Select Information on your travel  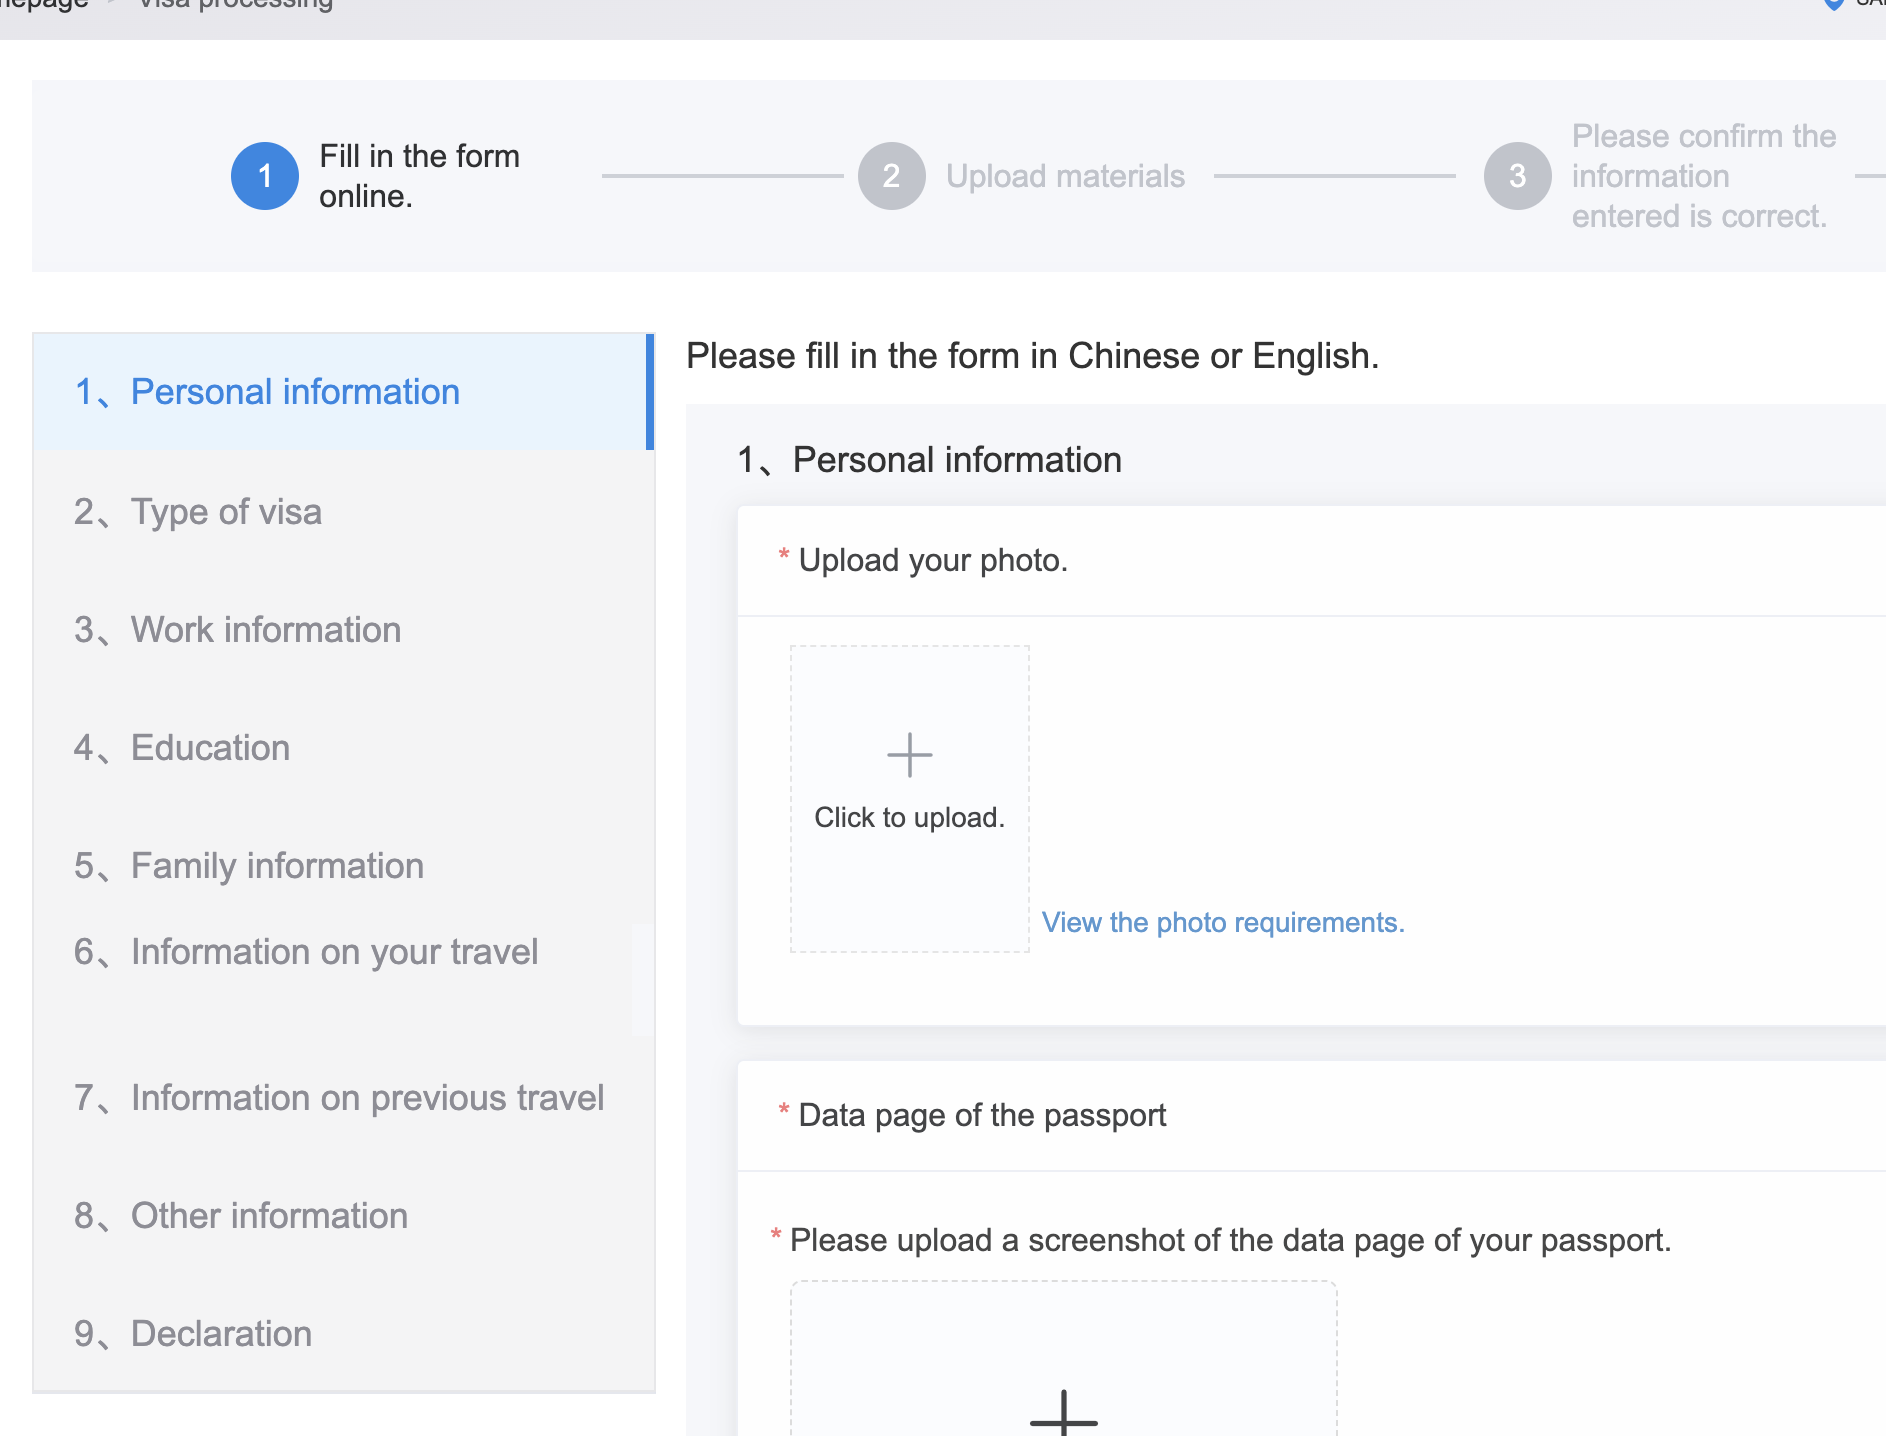point(334,952)
